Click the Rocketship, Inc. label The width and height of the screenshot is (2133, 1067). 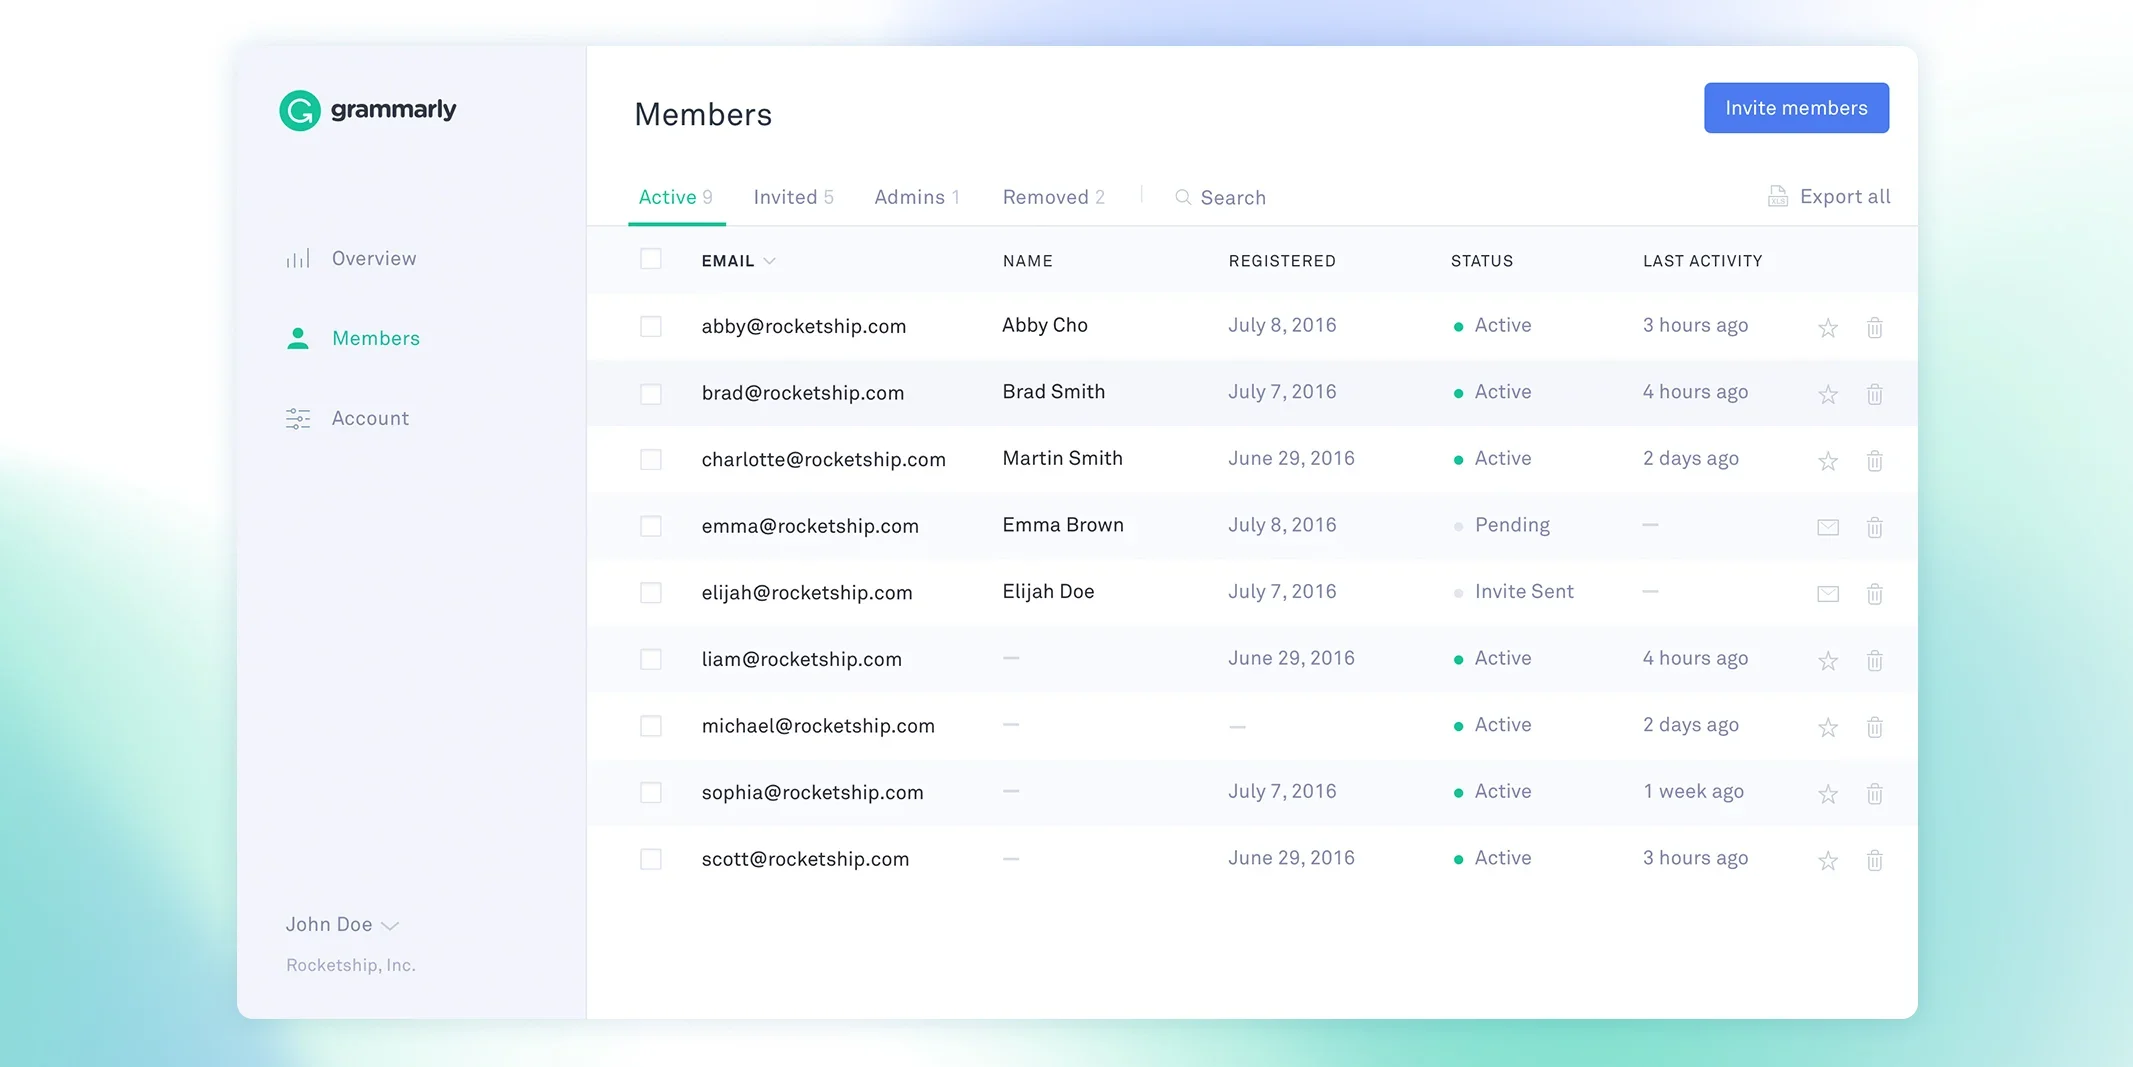pos(351,965)
